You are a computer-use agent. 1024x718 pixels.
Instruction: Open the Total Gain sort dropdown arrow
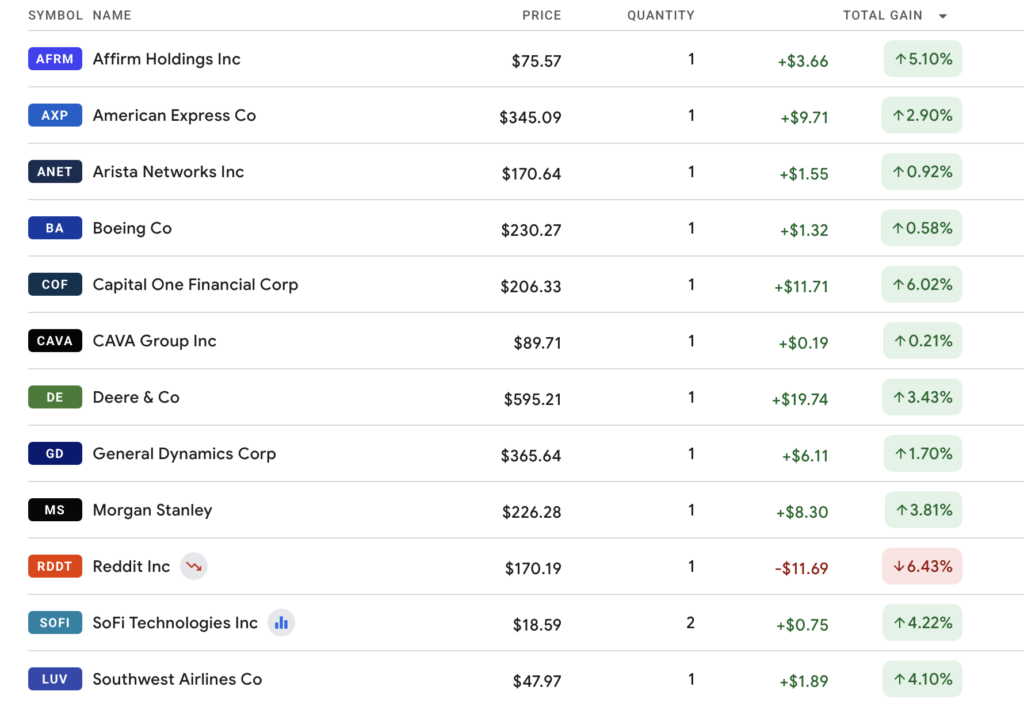pos(942,16)
